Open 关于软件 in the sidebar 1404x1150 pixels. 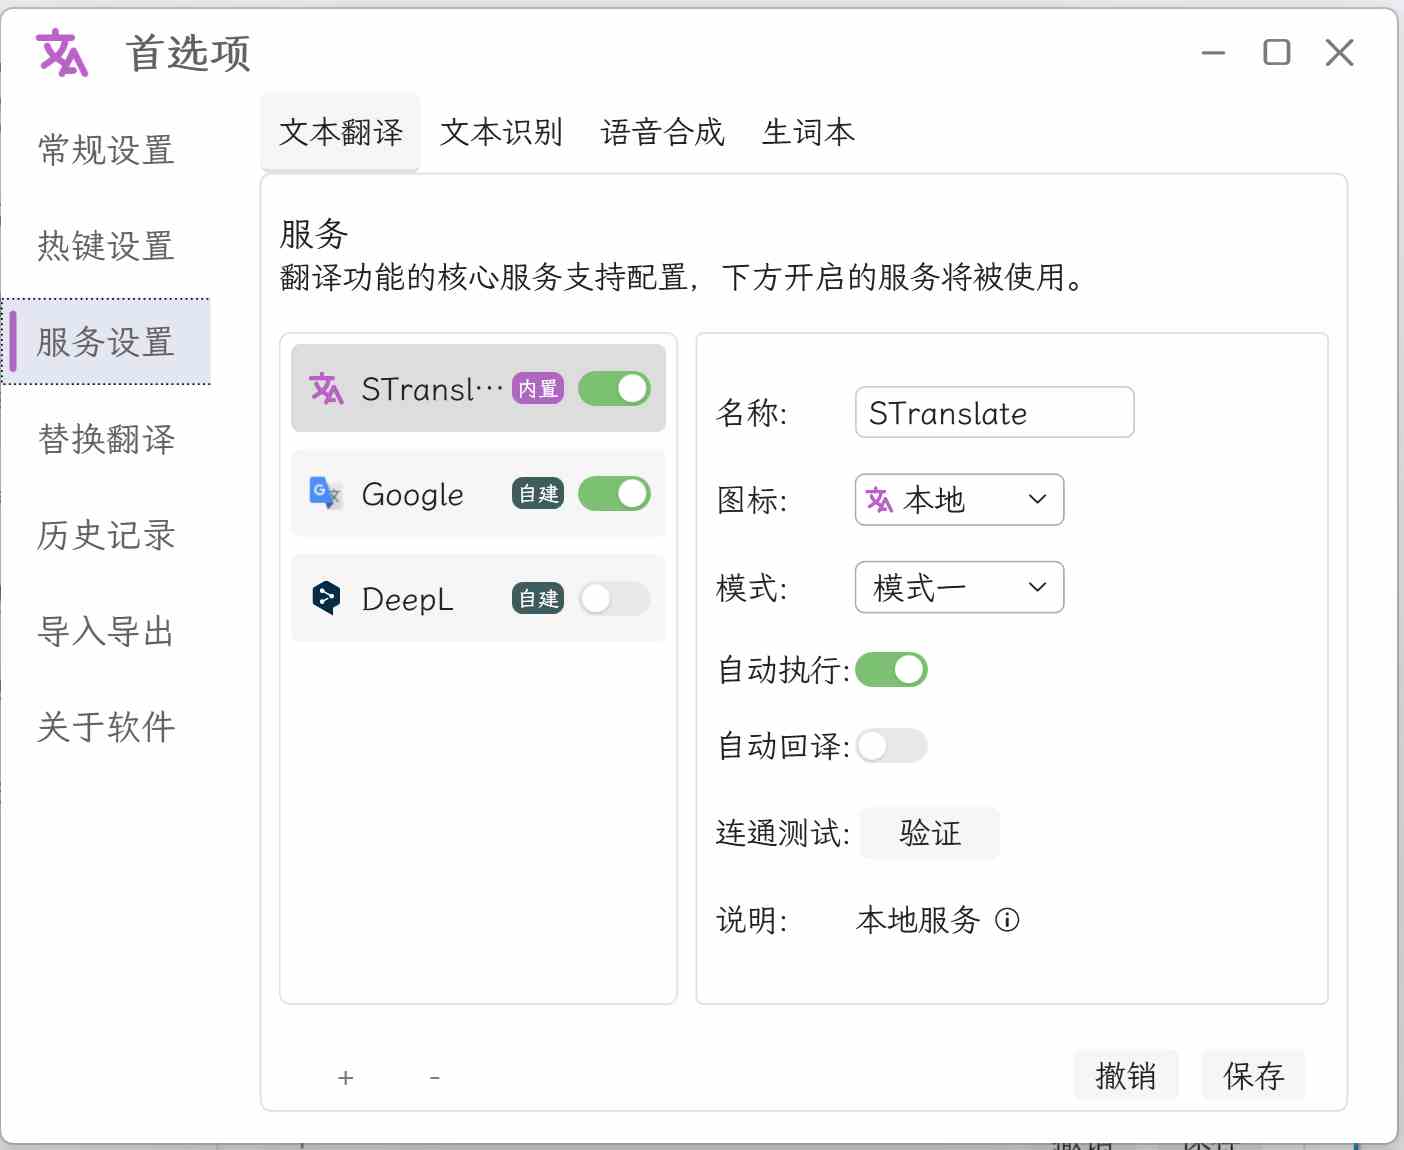106,727
